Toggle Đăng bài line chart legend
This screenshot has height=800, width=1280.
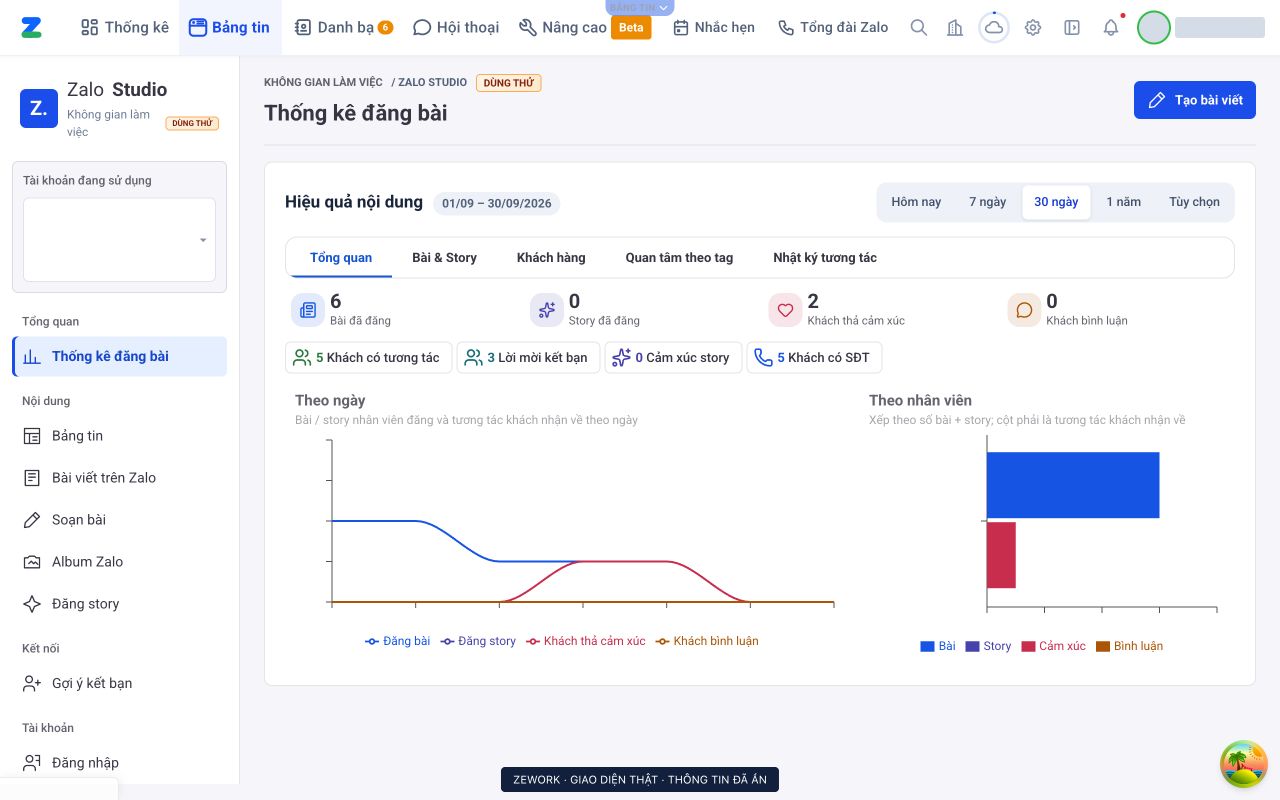coord(397,641)
